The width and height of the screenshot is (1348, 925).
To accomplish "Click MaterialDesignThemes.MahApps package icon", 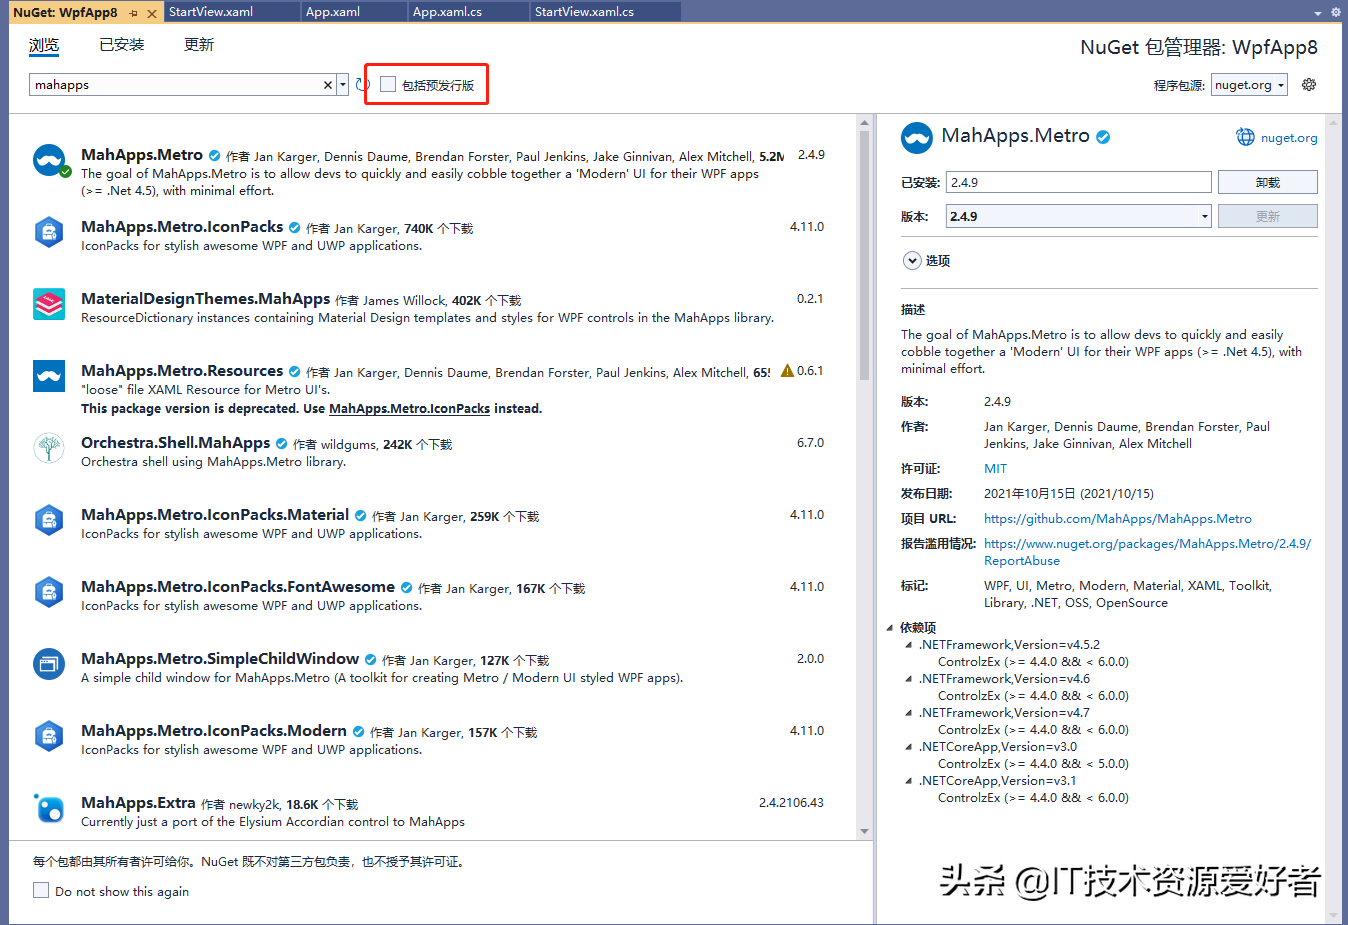I will coord(49,304).
